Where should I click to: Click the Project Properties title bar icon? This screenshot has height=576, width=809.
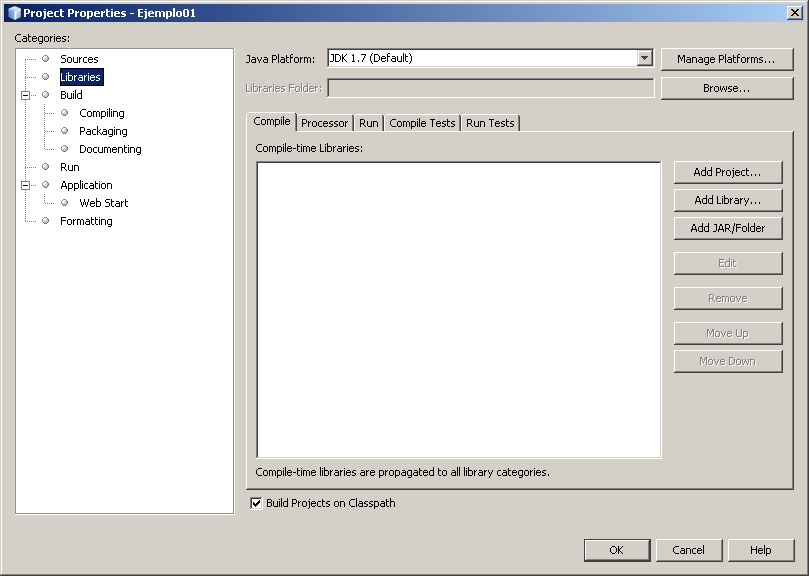coord(14,13)
